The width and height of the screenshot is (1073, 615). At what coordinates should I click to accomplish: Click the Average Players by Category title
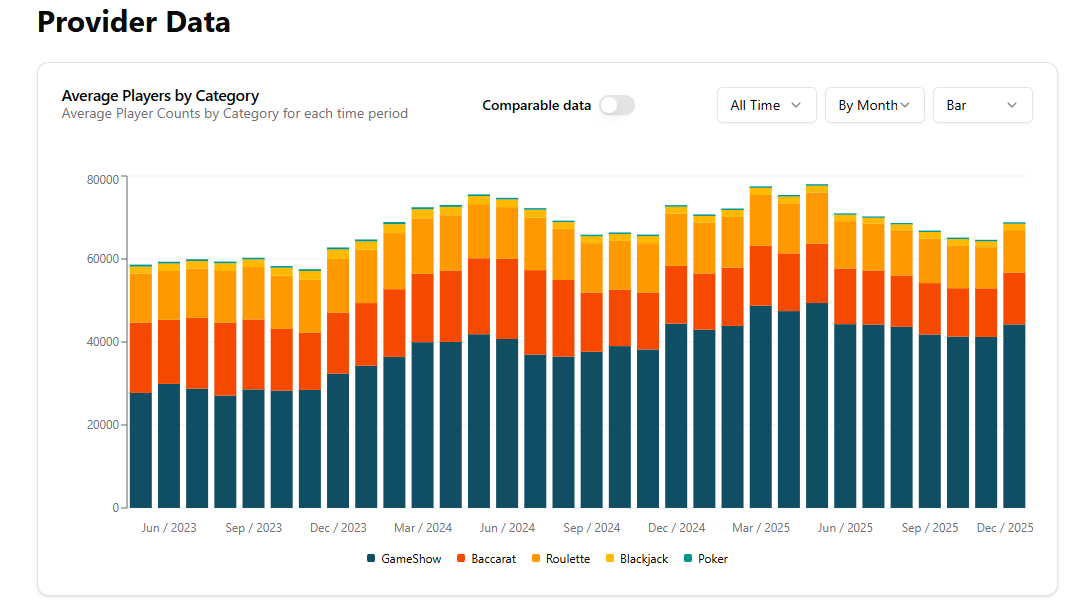click(x=160, y=96)
